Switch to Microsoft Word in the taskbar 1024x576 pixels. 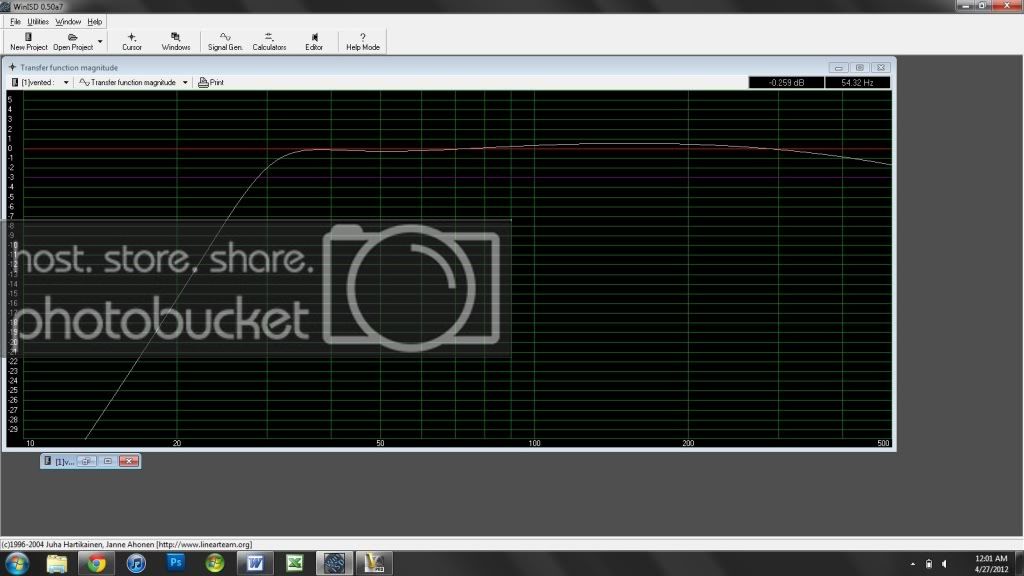click(255, 563)
